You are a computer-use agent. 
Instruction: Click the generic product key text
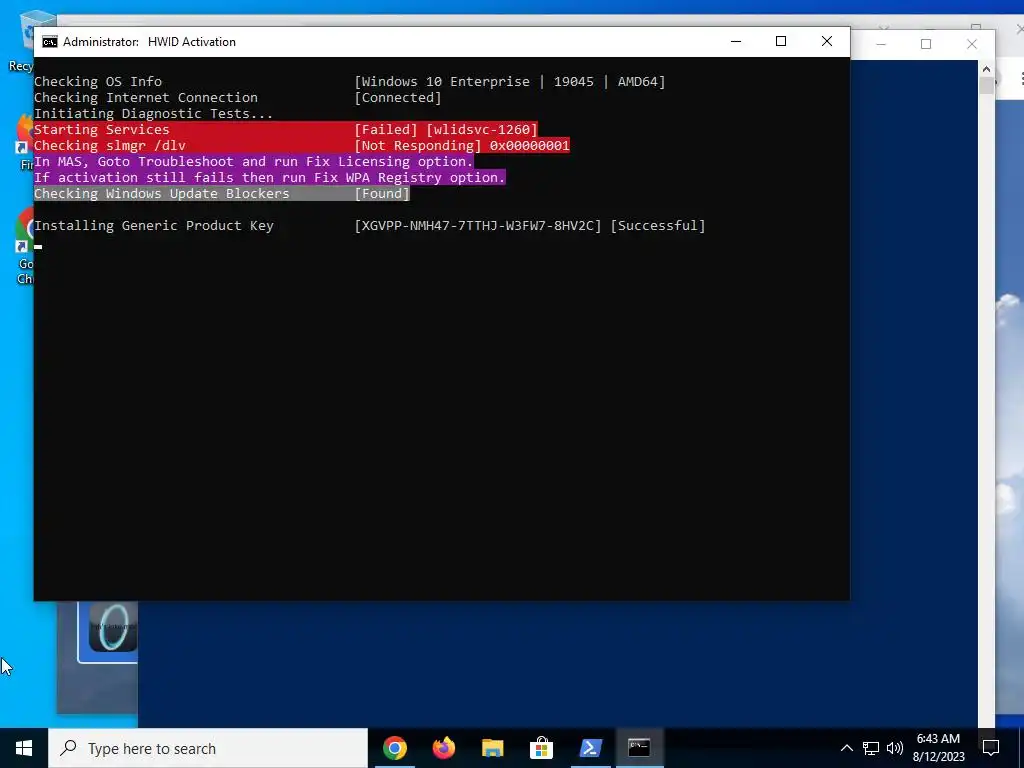pos(478,225)
